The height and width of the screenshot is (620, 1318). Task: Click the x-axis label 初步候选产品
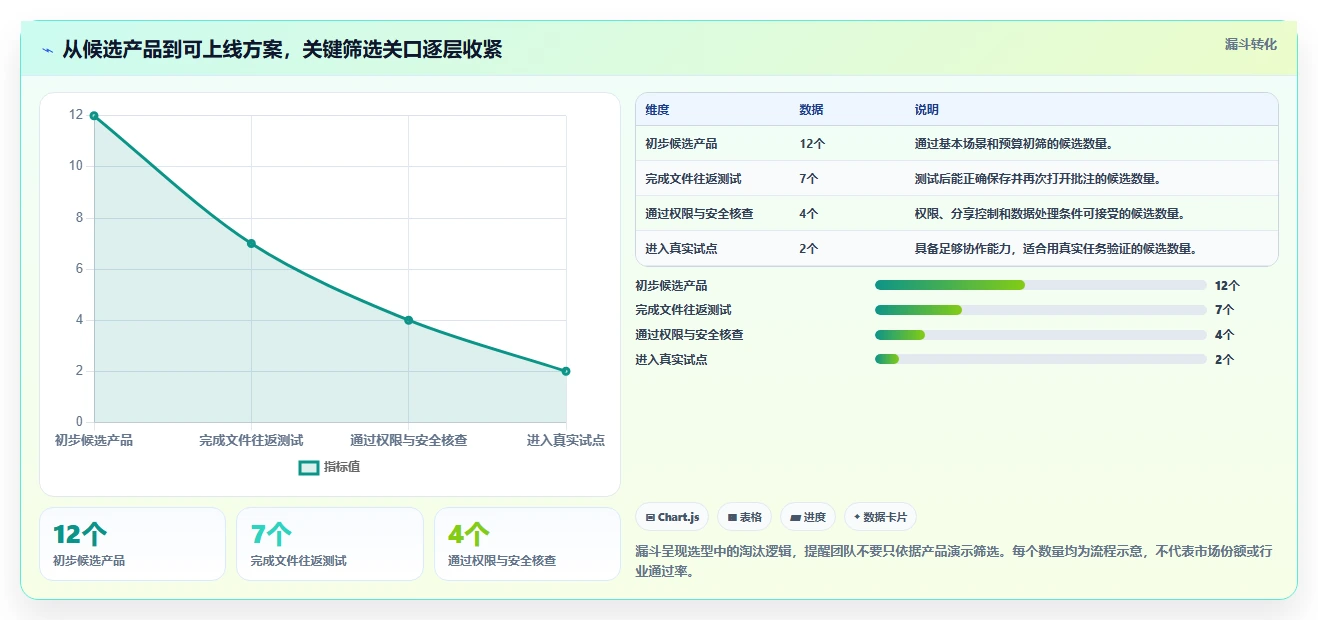point(94,440)
